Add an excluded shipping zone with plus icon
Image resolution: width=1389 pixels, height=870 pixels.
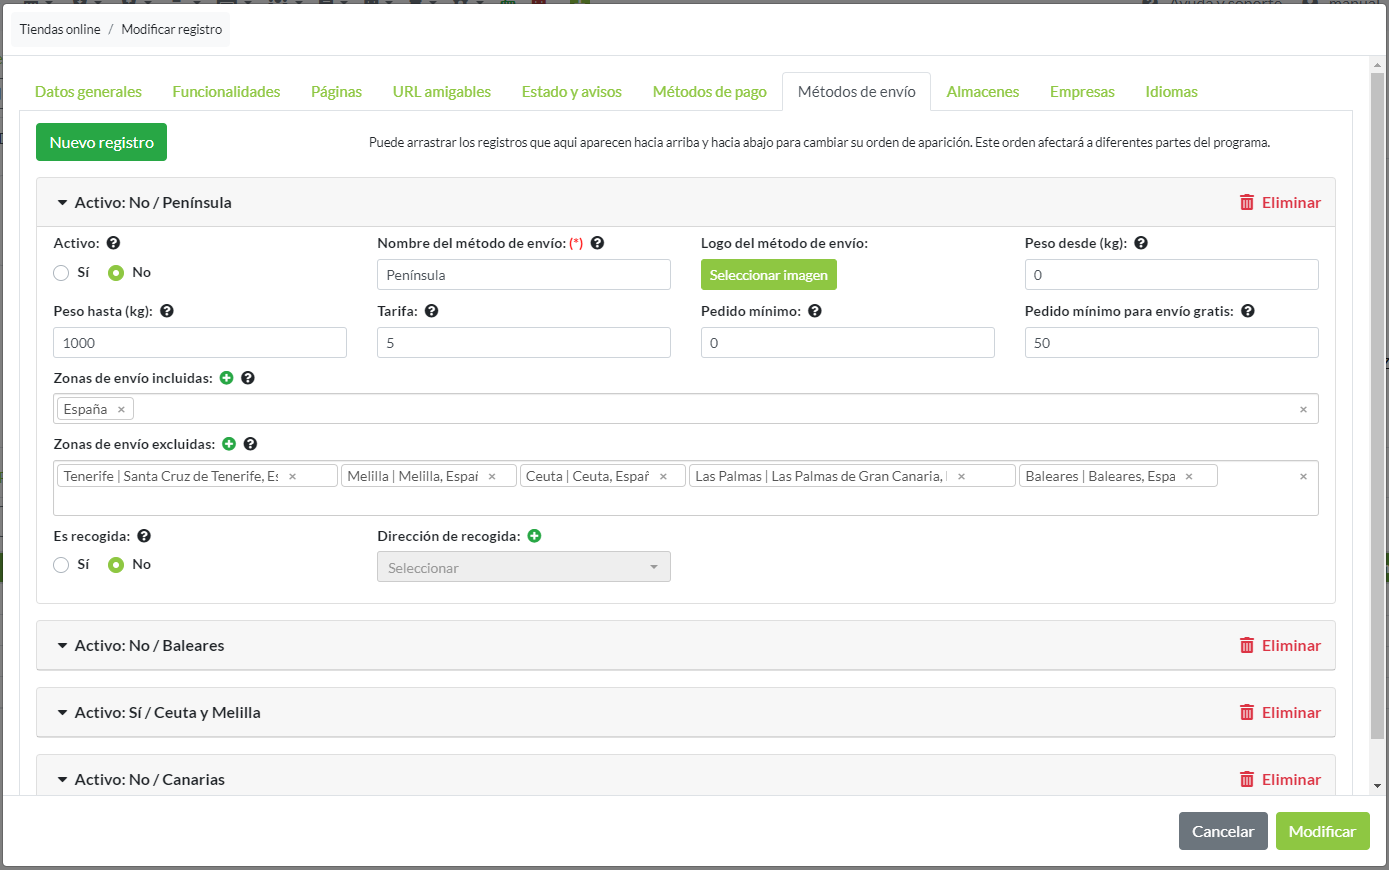click(229, 444)
